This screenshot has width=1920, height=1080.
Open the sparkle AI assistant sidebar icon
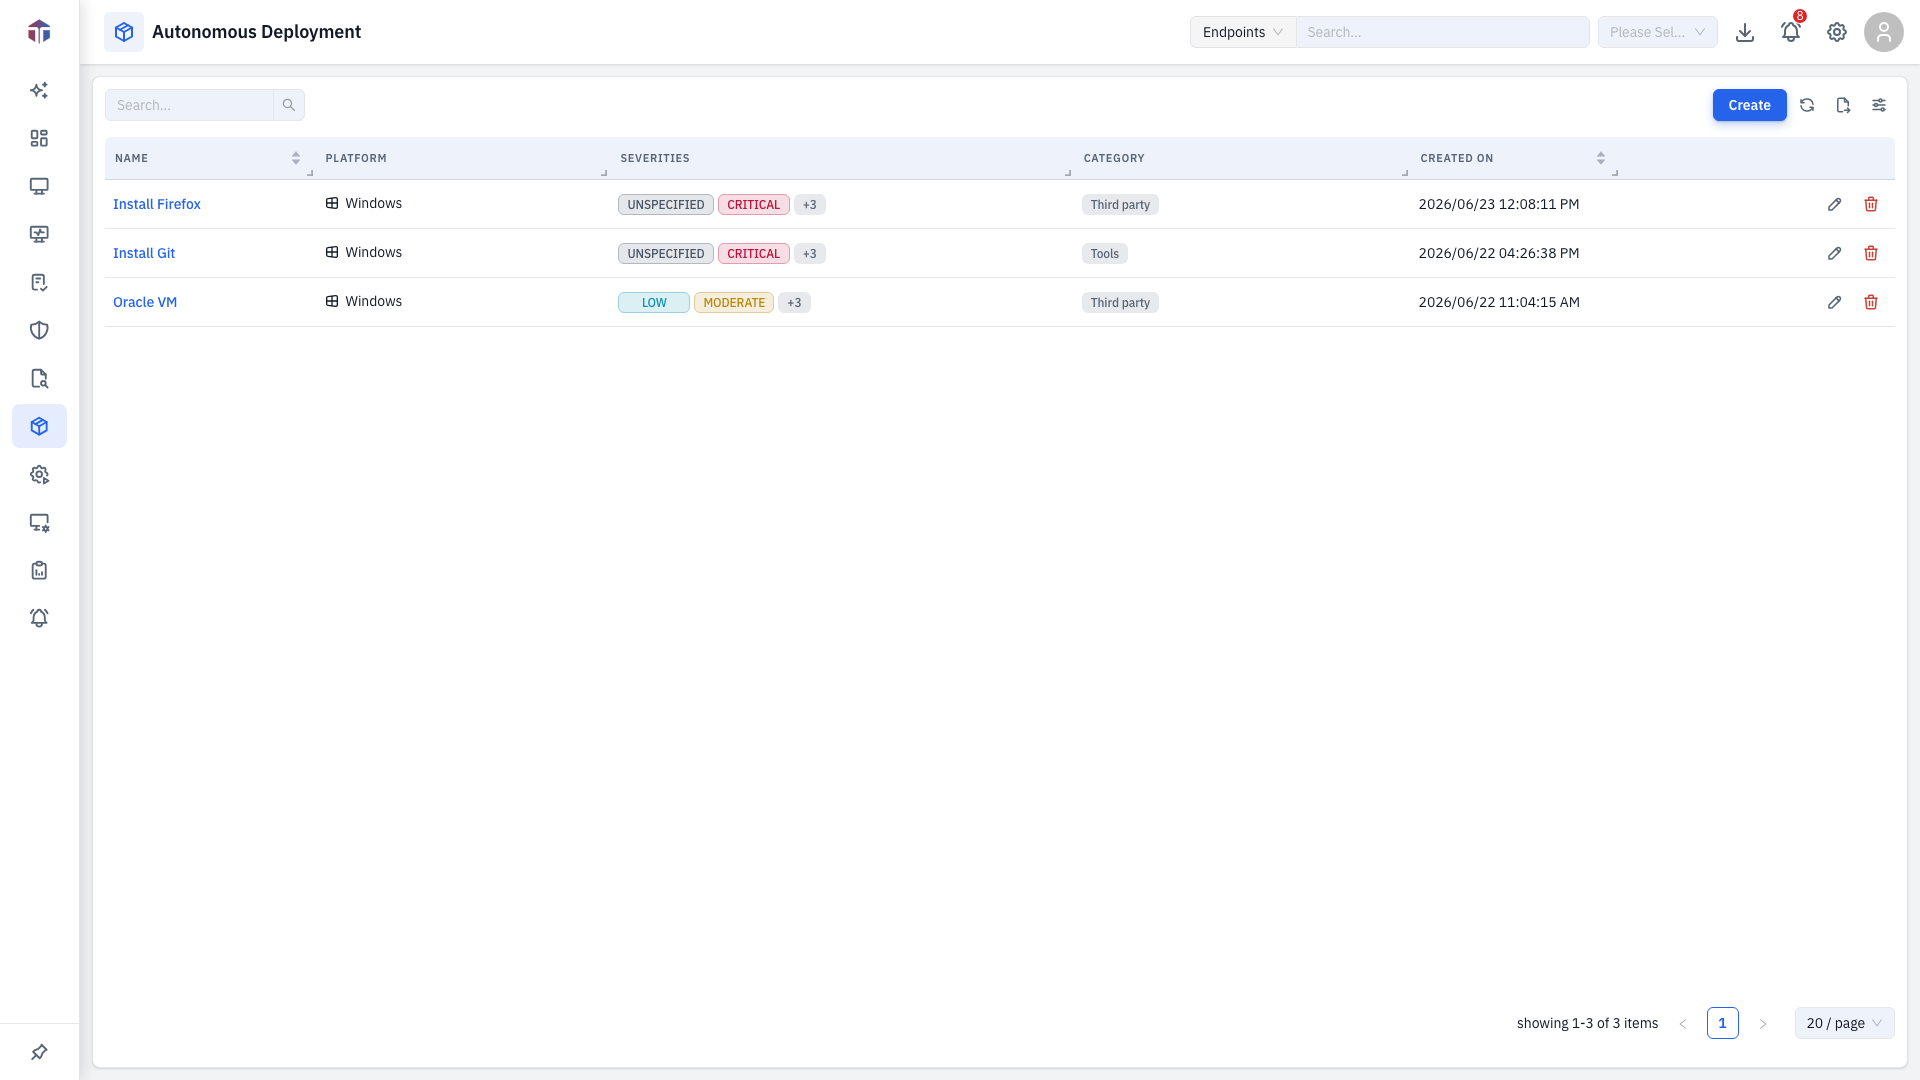click(39, 90)
